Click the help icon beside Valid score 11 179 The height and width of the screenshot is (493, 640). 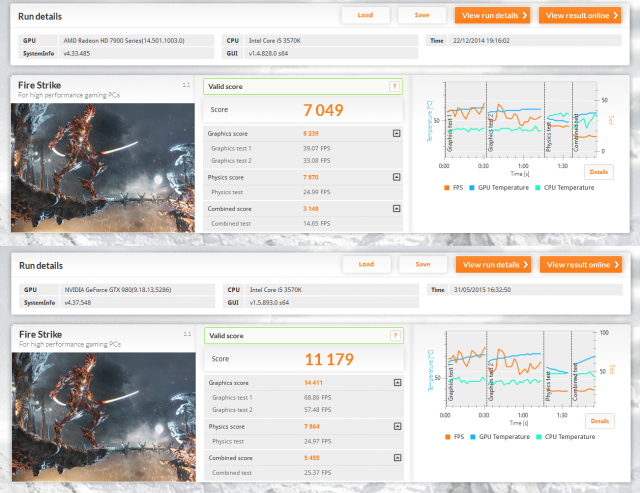[x=395, y=336]
